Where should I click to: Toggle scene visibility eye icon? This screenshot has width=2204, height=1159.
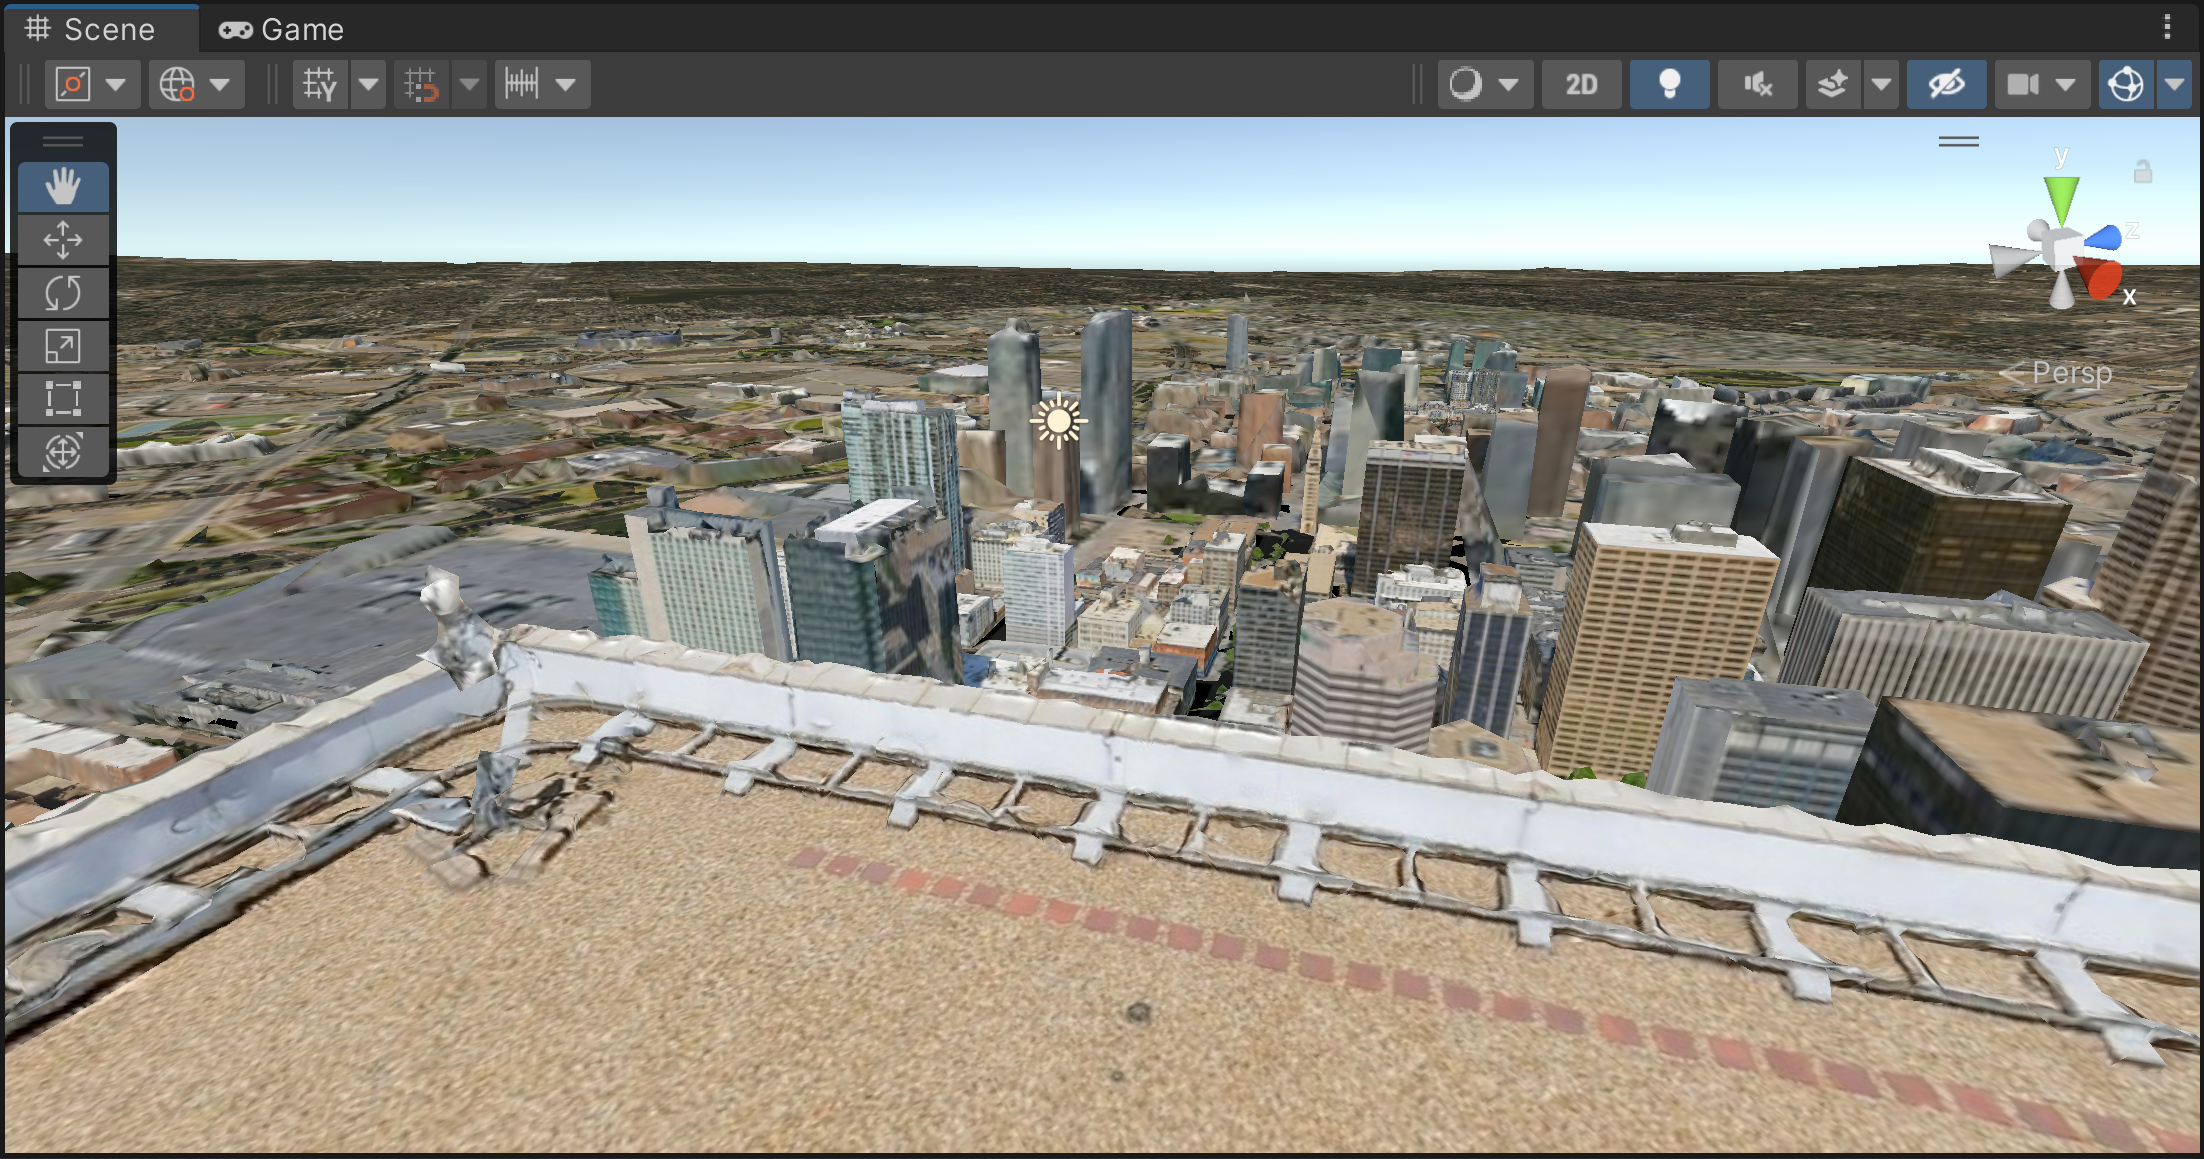[1946, 84]
